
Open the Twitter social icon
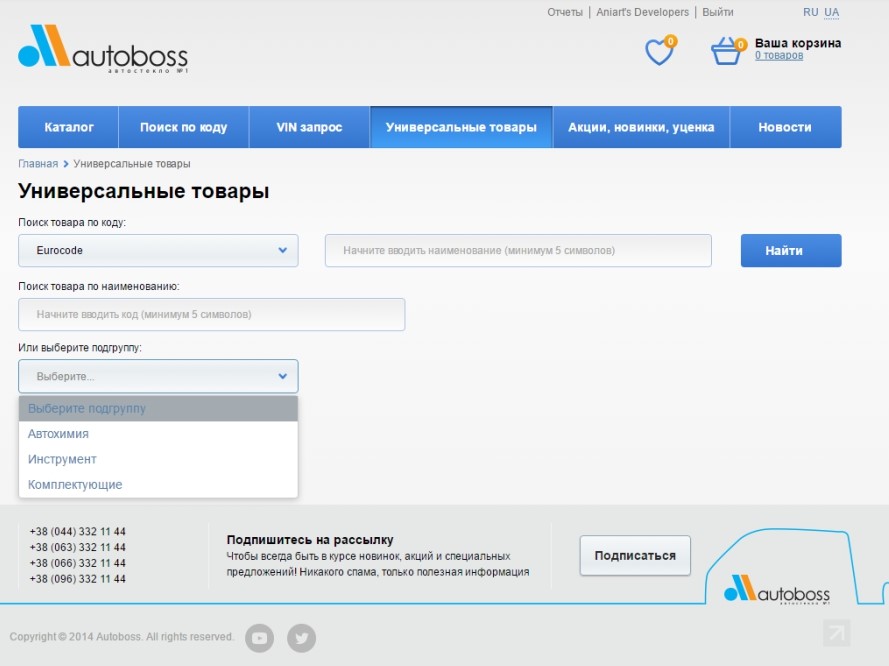(x=301, y=637)
